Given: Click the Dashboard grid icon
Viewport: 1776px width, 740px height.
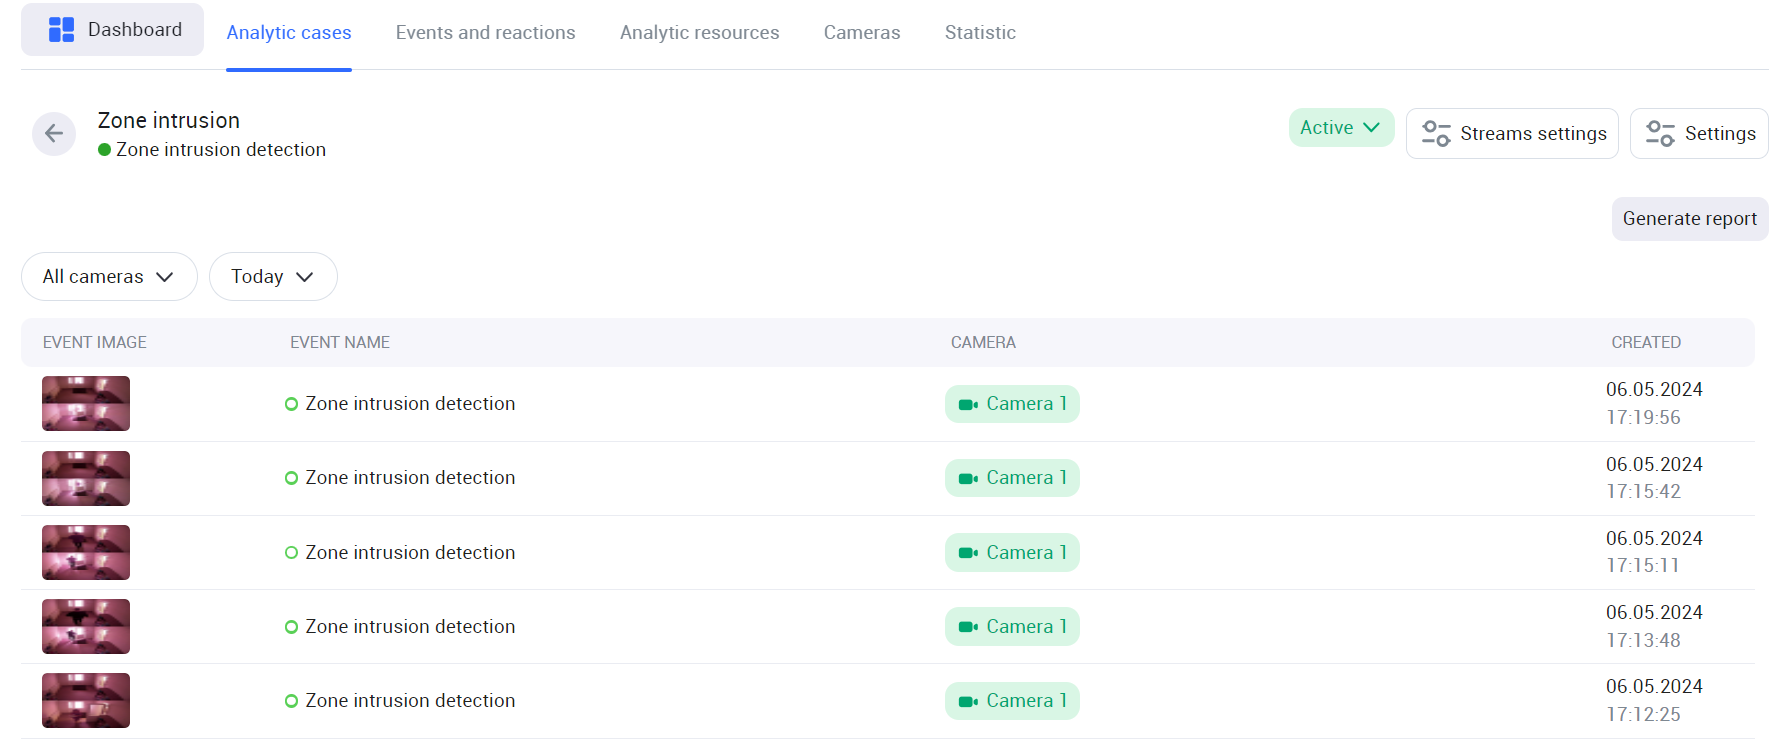Looking at the screenshot, I should pyautogui.click(x=61, y=30).
